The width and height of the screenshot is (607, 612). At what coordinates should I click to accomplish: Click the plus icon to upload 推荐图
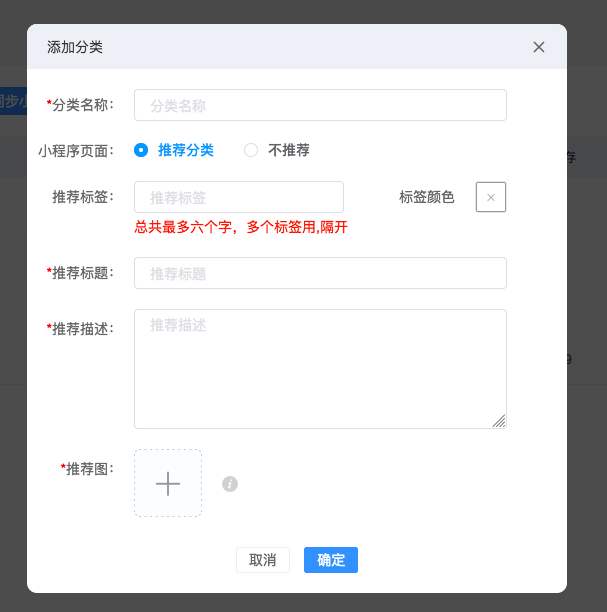pyautogui.click(x=168, y=483)
